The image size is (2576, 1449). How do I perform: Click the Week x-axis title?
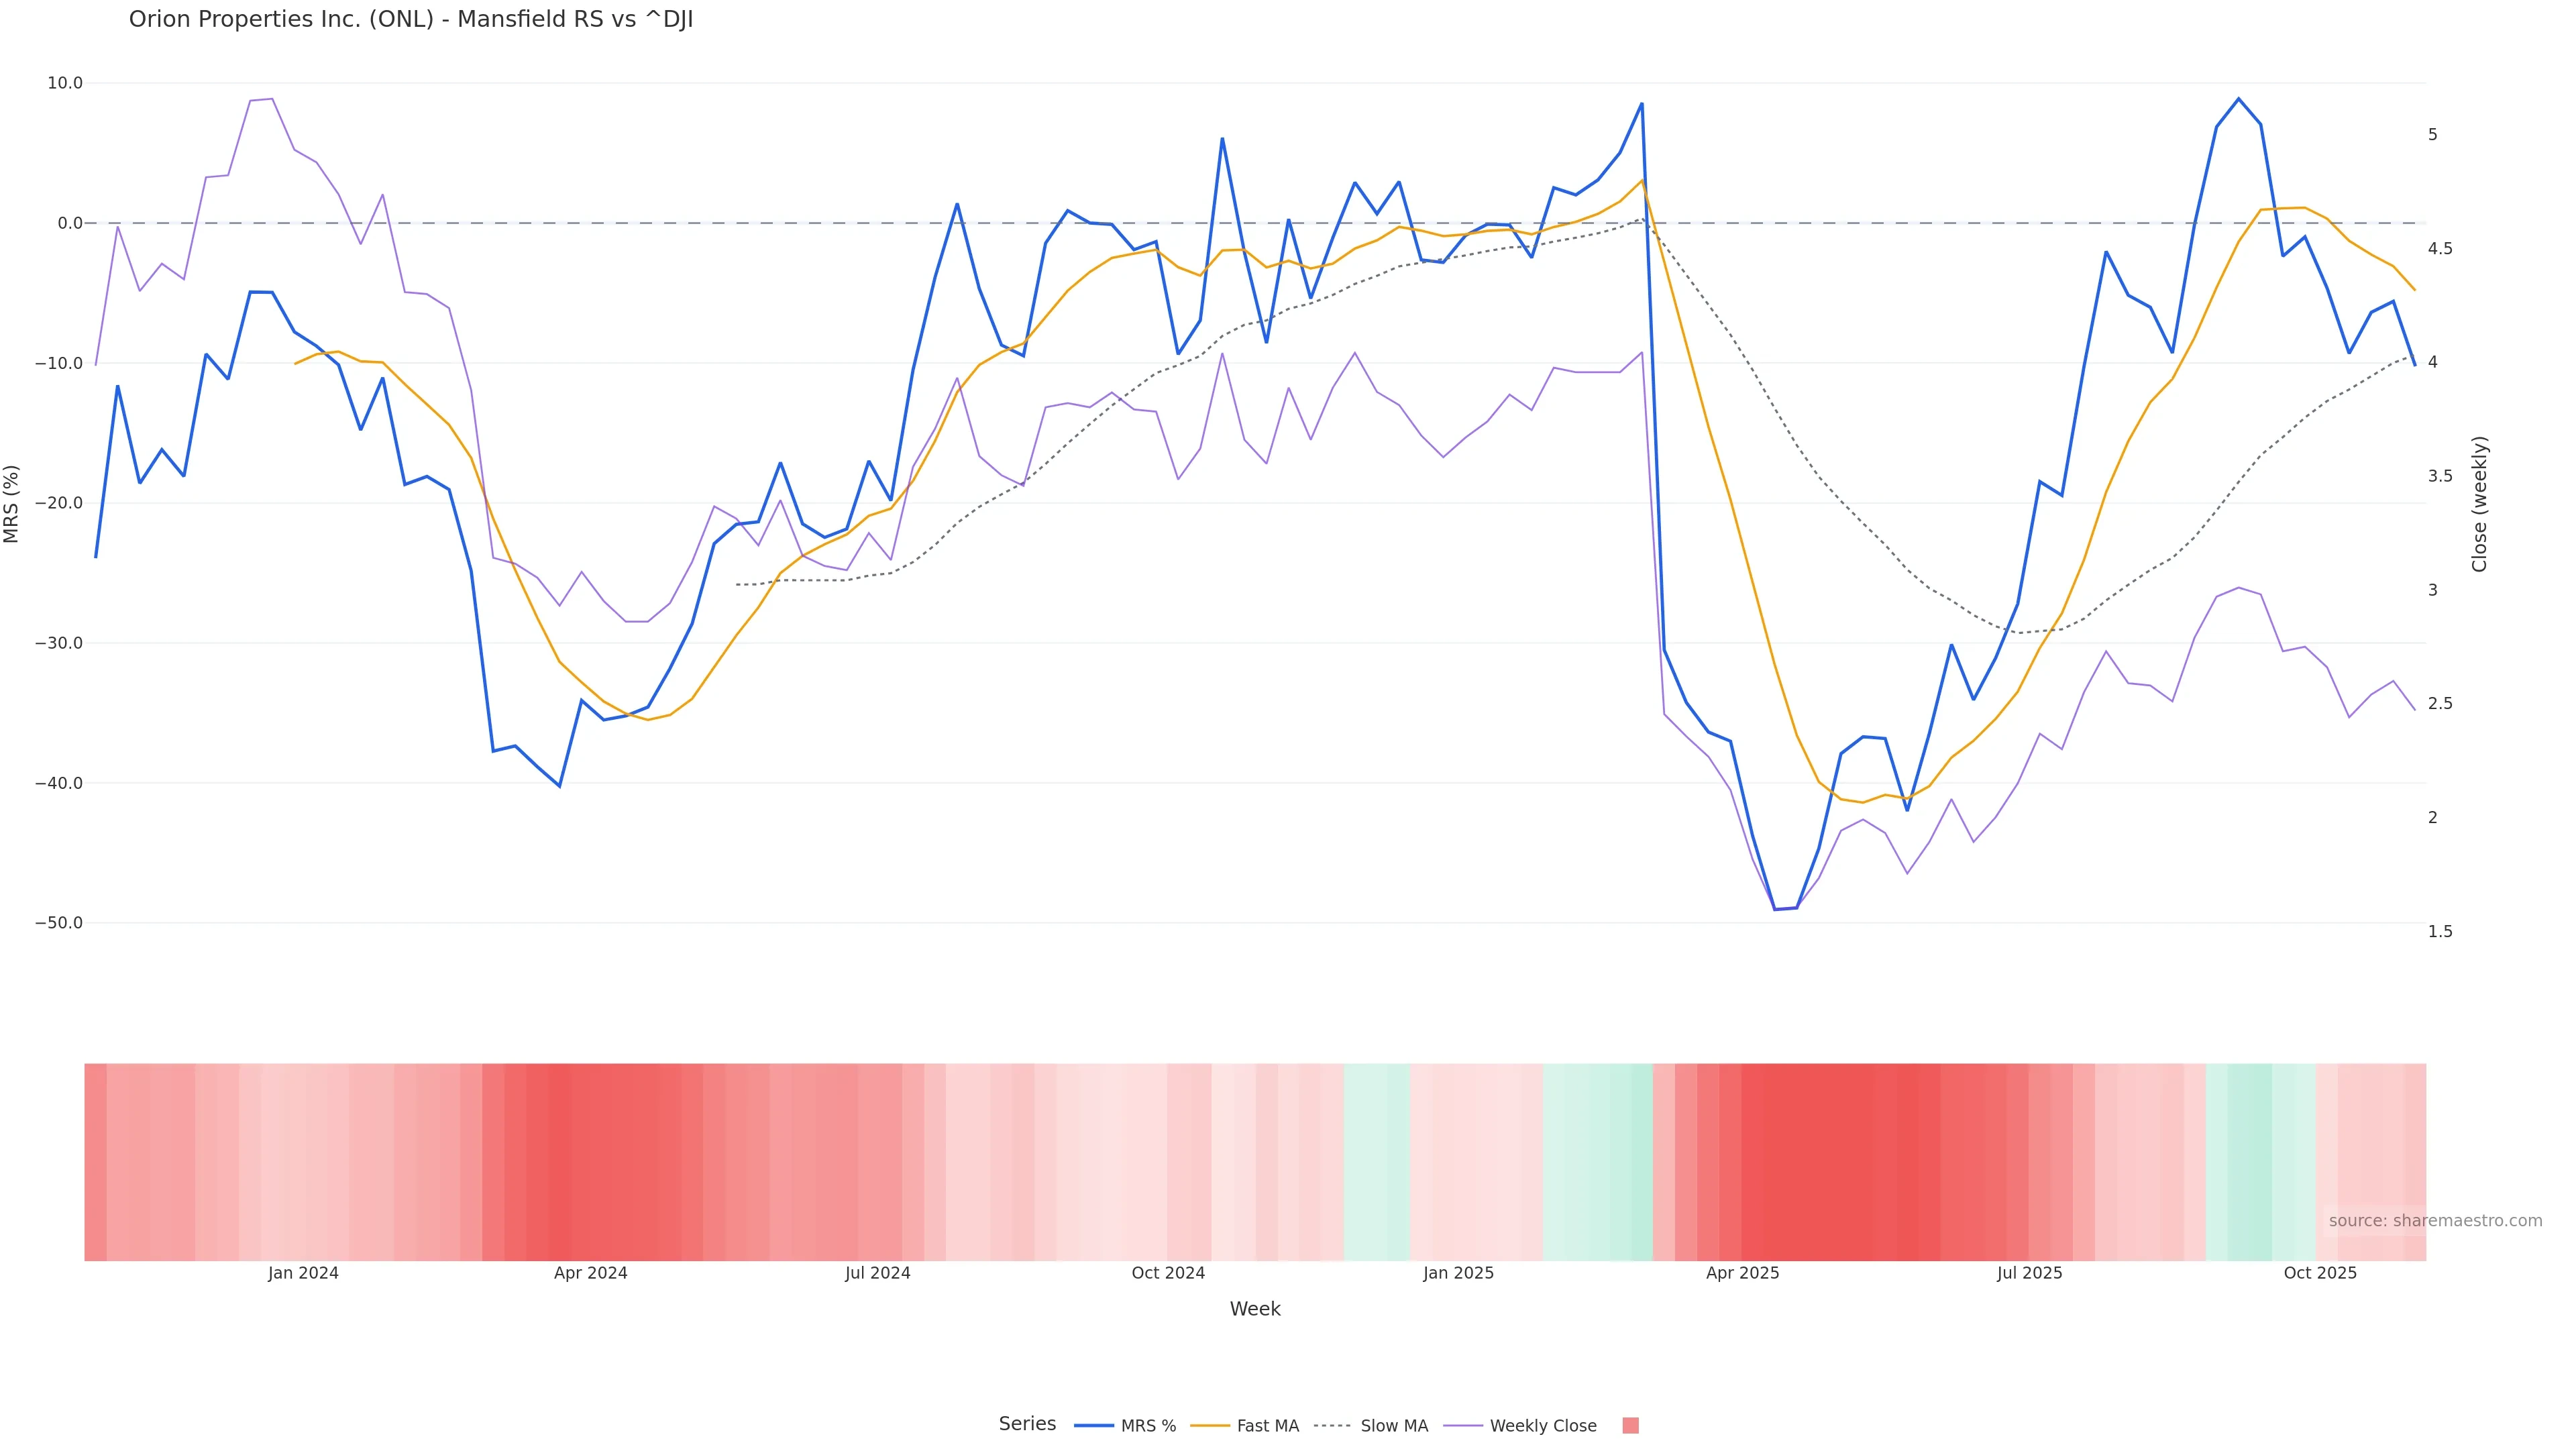click(x=1254, y=1309)
